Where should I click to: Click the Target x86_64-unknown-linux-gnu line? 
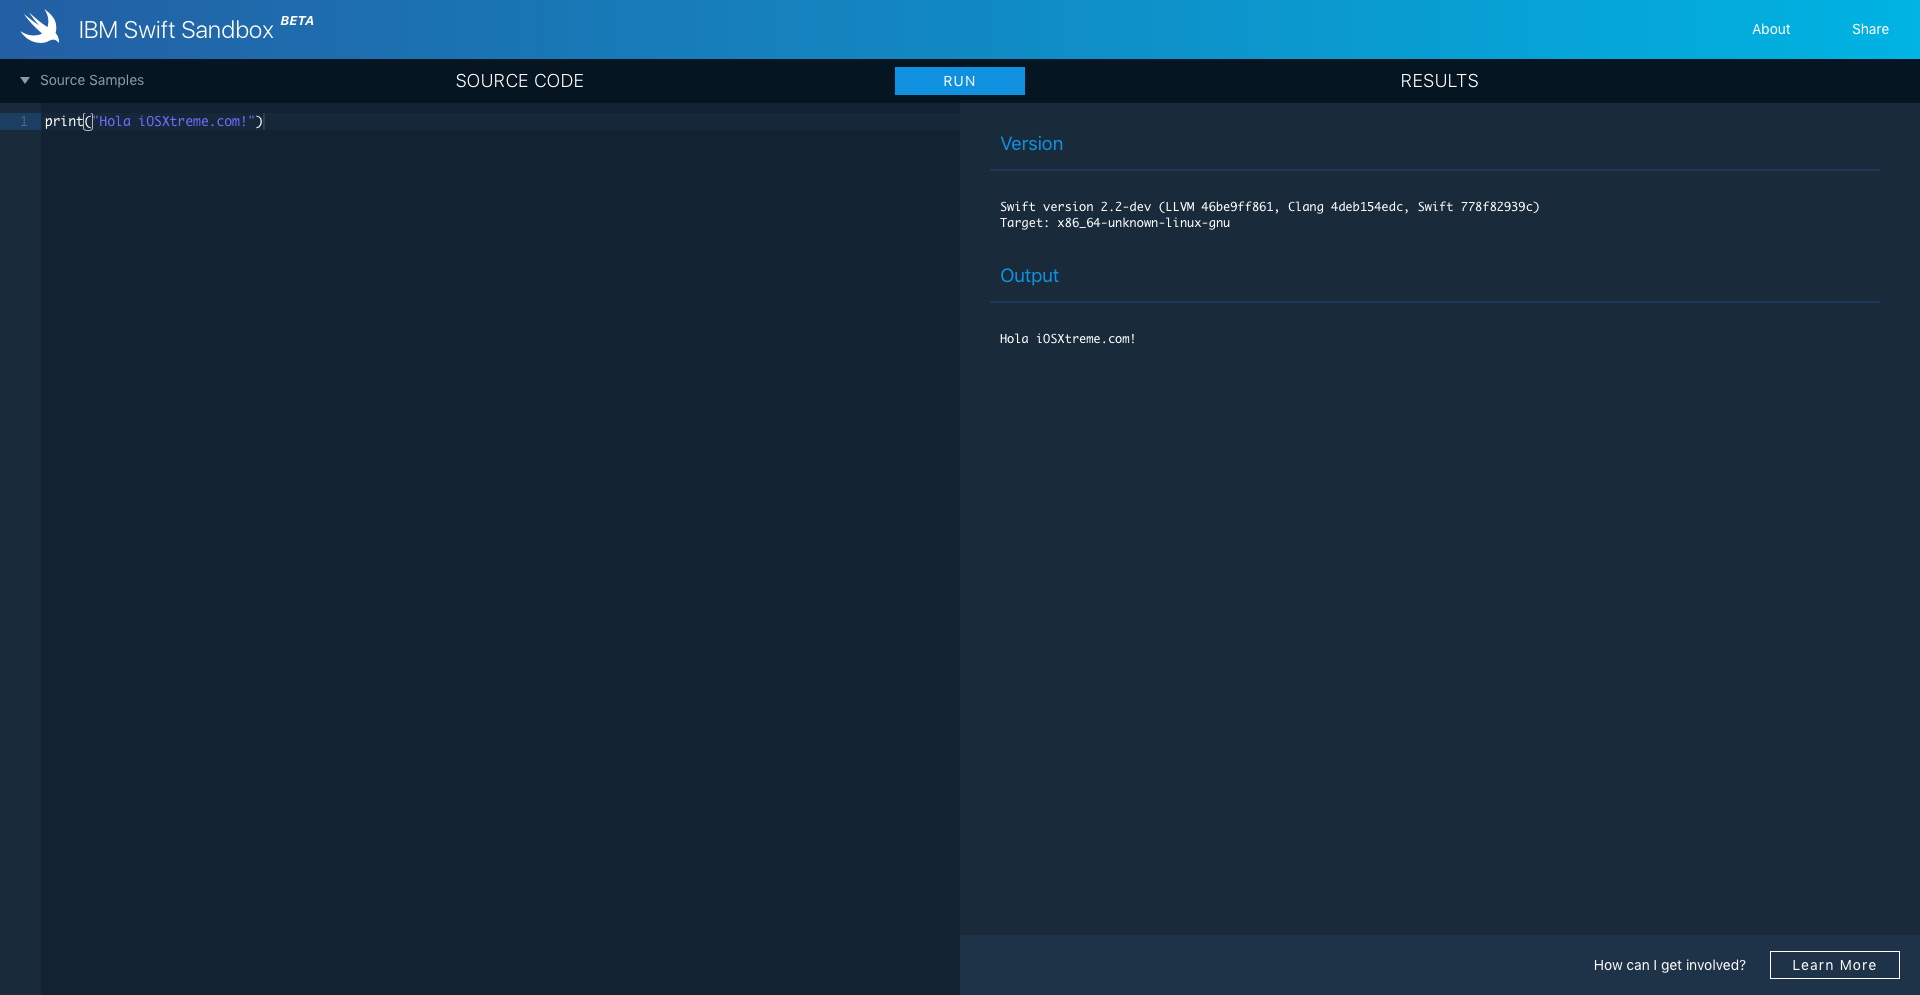(x=1115, y=223)
